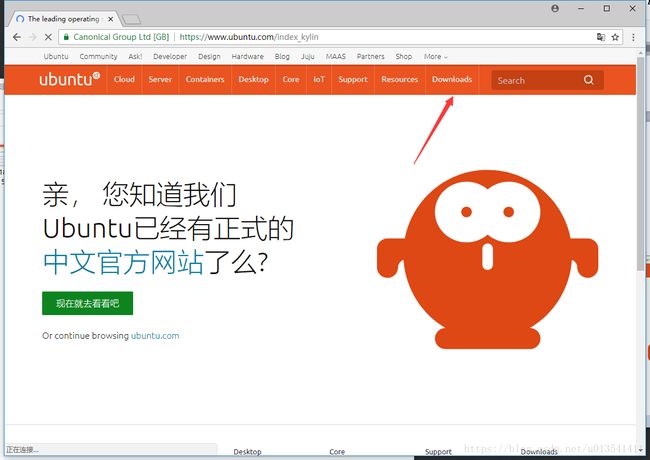This screenshot has width=650, height=460.
Task: Click the green padlock security icon
Action: pos(66,37)
